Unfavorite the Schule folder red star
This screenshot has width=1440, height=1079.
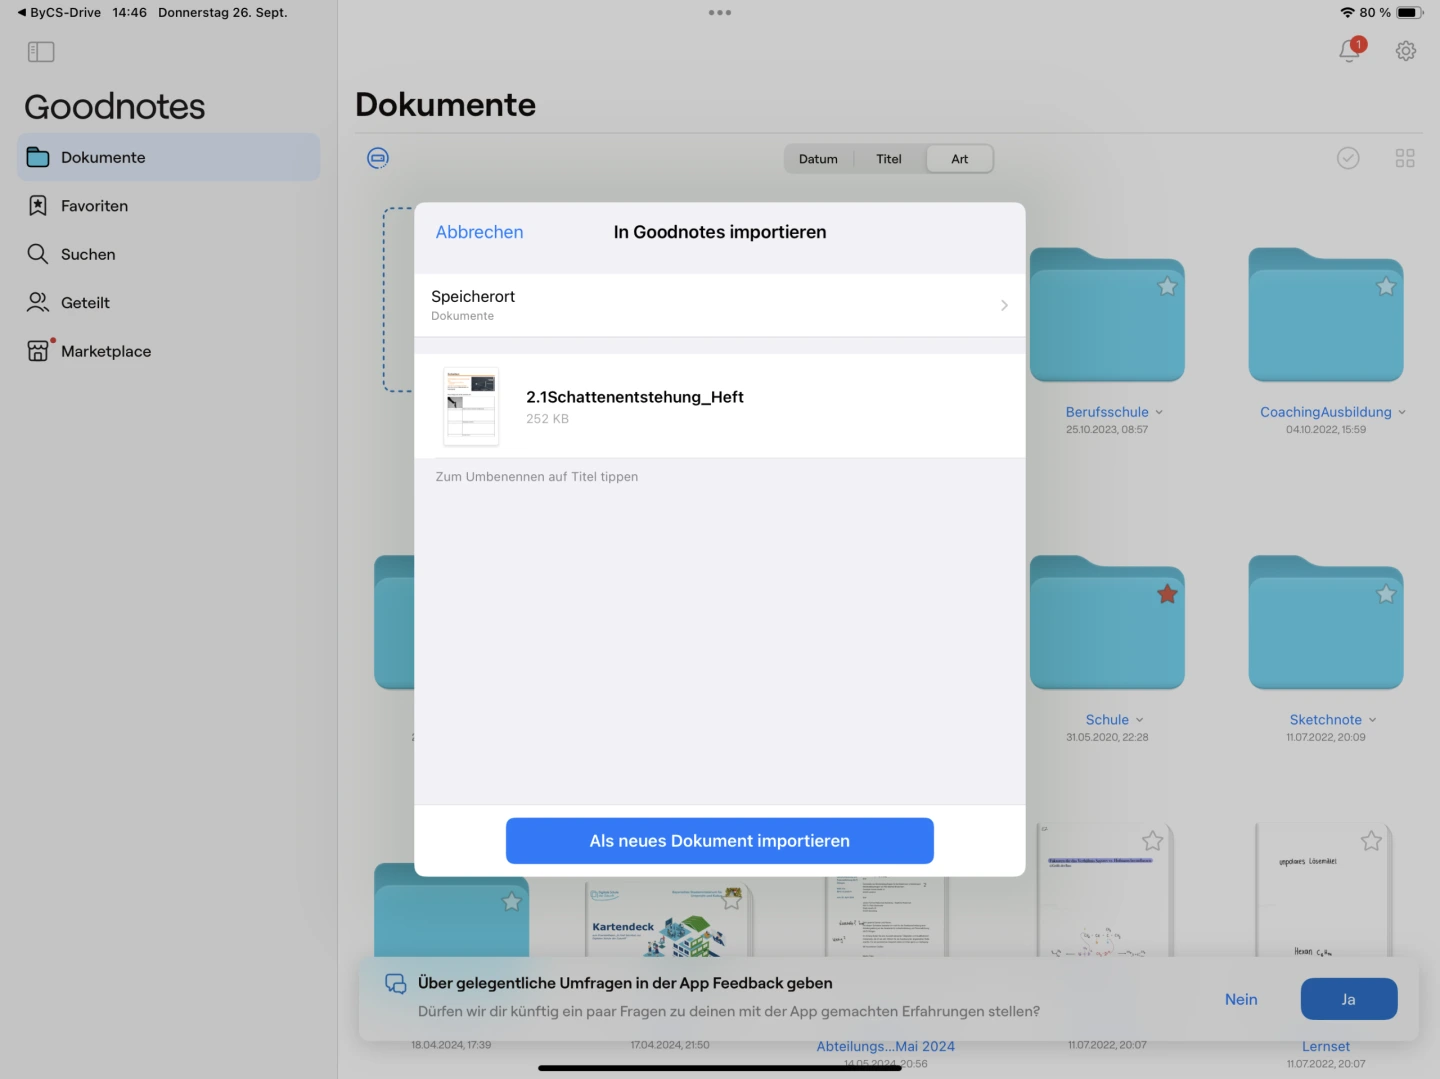[1166, 594]
